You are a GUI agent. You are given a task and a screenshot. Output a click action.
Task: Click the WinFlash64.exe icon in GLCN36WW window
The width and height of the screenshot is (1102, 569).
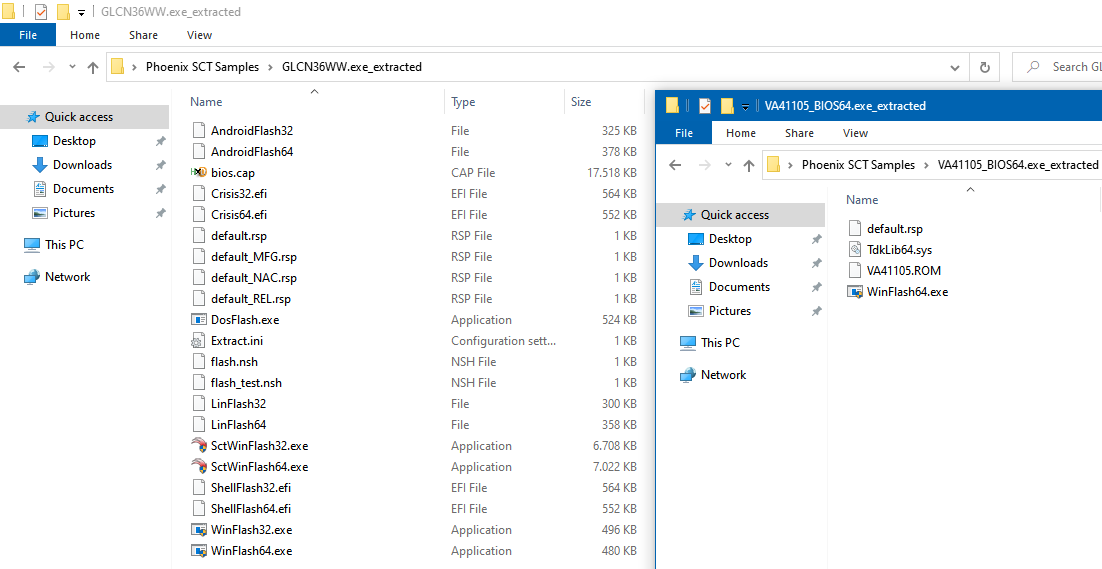click(x=199, y=551)
